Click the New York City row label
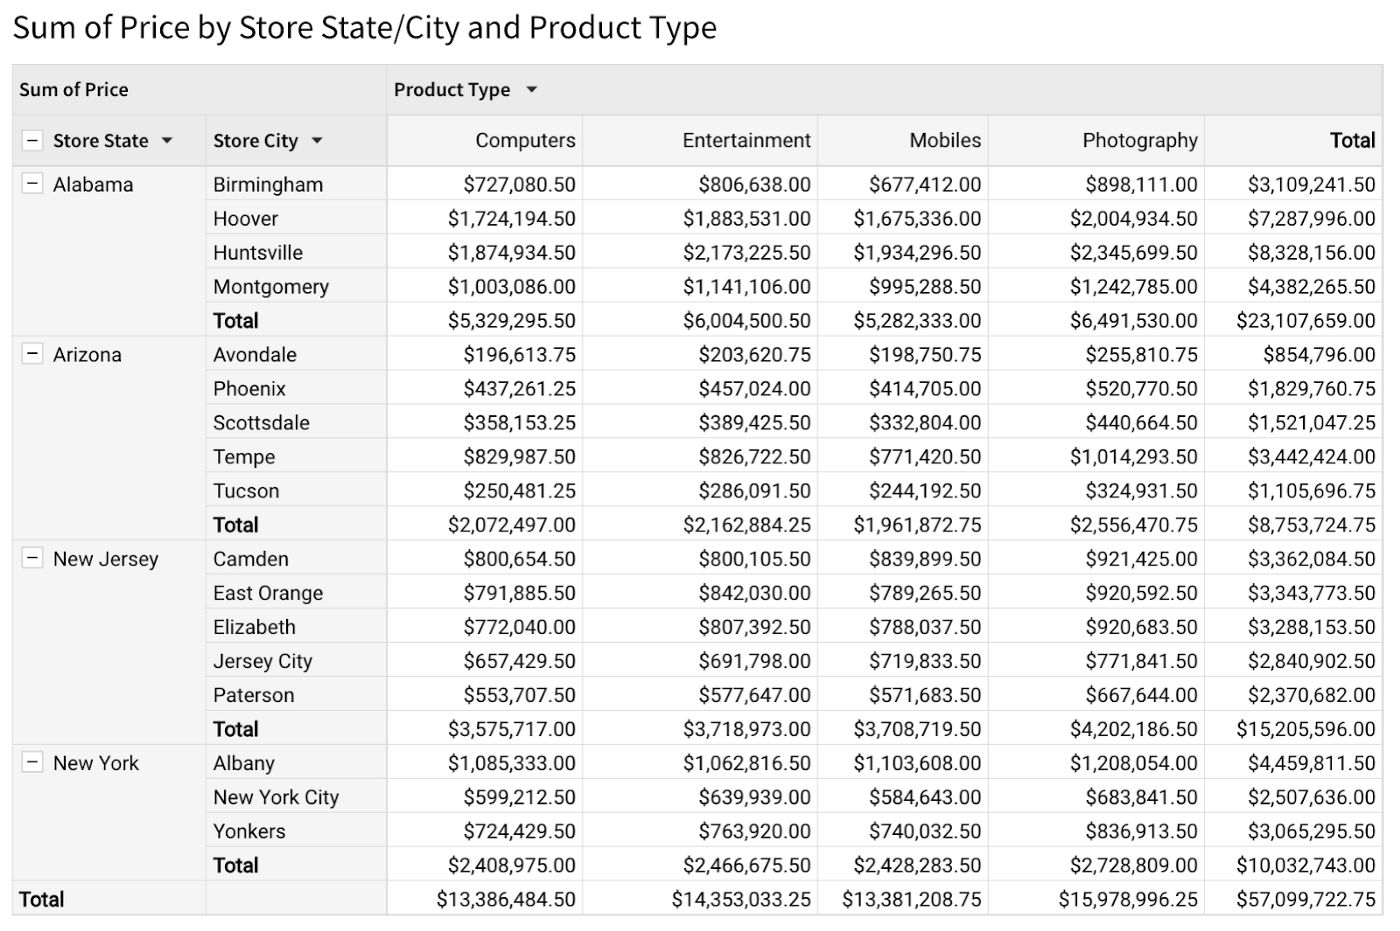This screenshot has width=1400, height=931. point(276,797)
